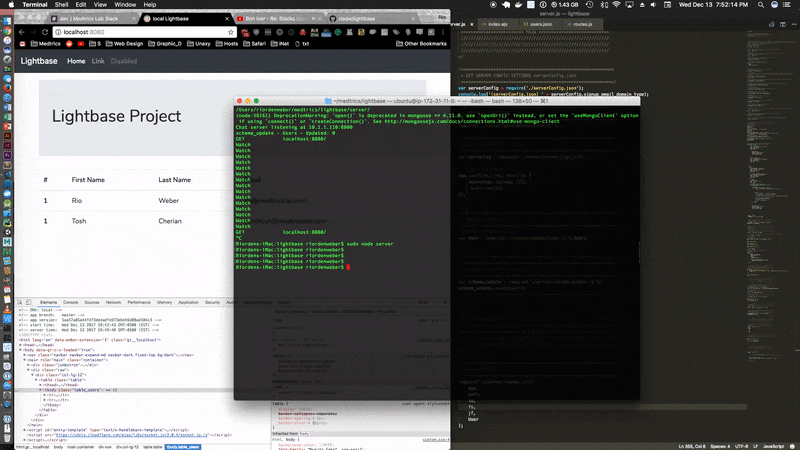Collapse the tbody table_users node
This screenshot has height=450, width=800.
(x=40, y=390)
